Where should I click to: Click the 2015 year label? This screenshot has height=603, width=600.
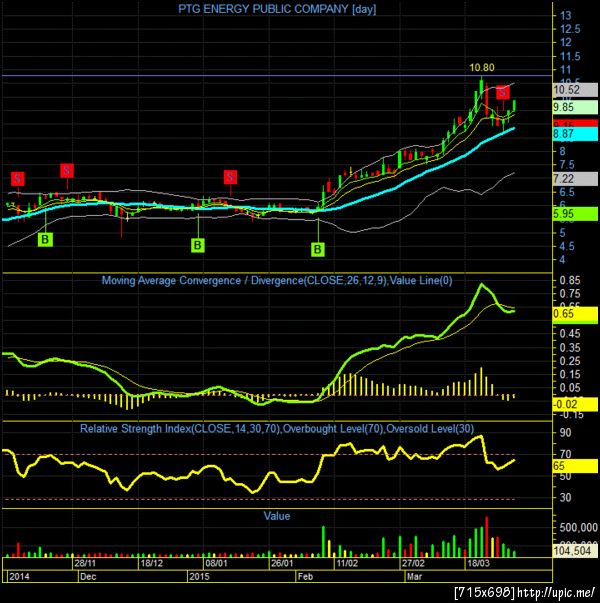tap(199, 576)
